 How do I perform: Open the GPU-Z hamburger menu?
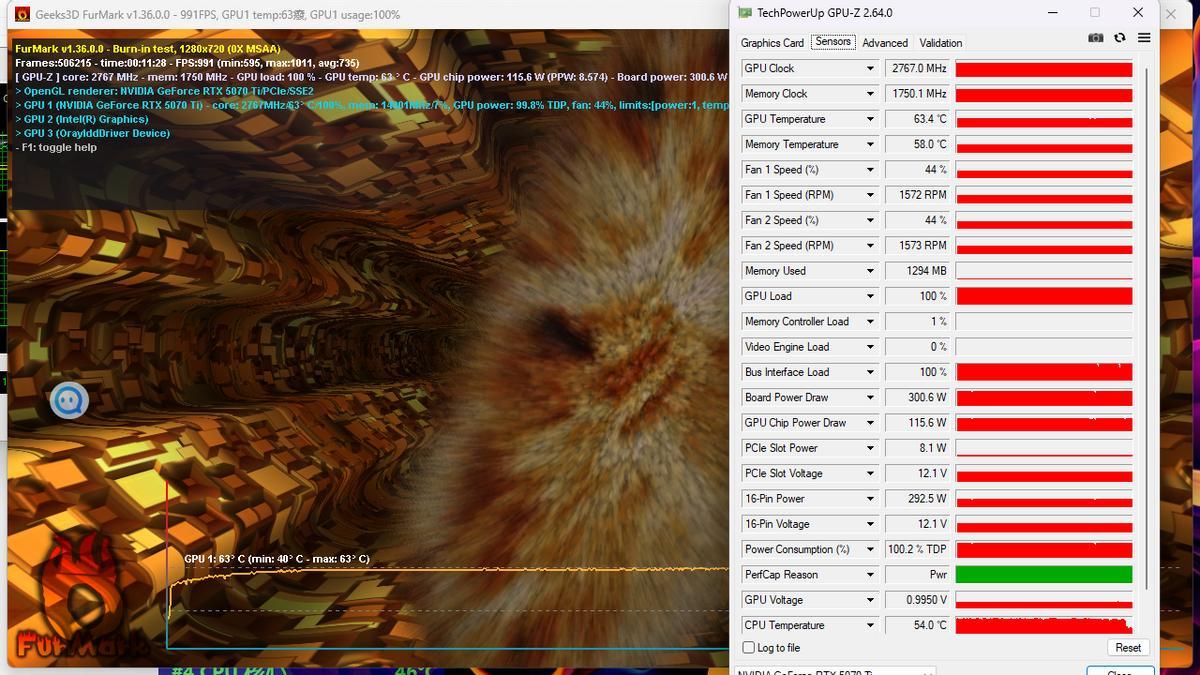1144,38
